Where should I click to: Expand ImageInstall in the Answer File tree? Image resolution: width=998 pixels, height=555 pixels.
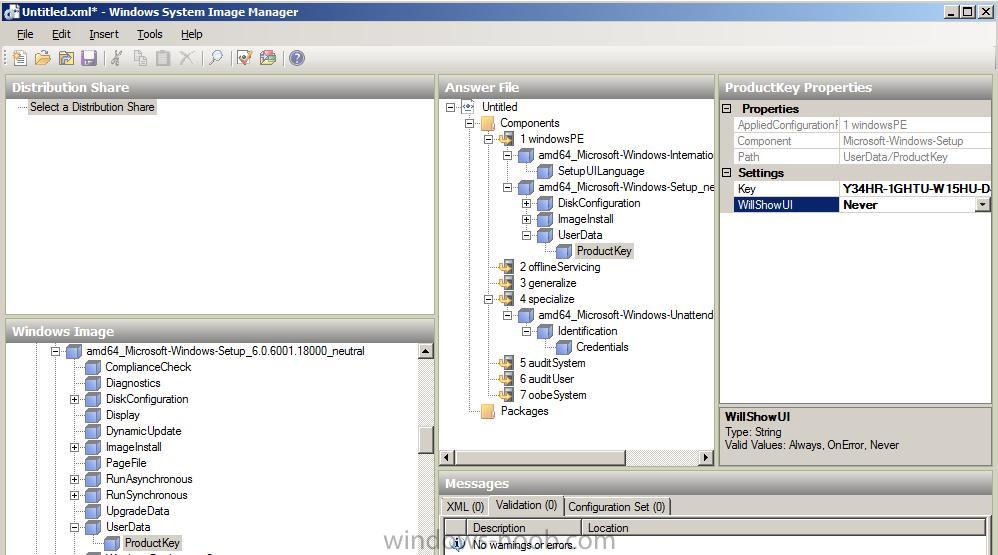coord(526,219)
